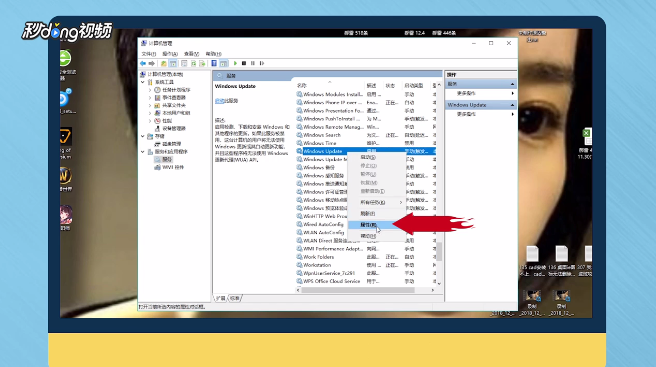
Task: Select the Windows Search service row
Action: pyautogui.click(x=366, y=135)
